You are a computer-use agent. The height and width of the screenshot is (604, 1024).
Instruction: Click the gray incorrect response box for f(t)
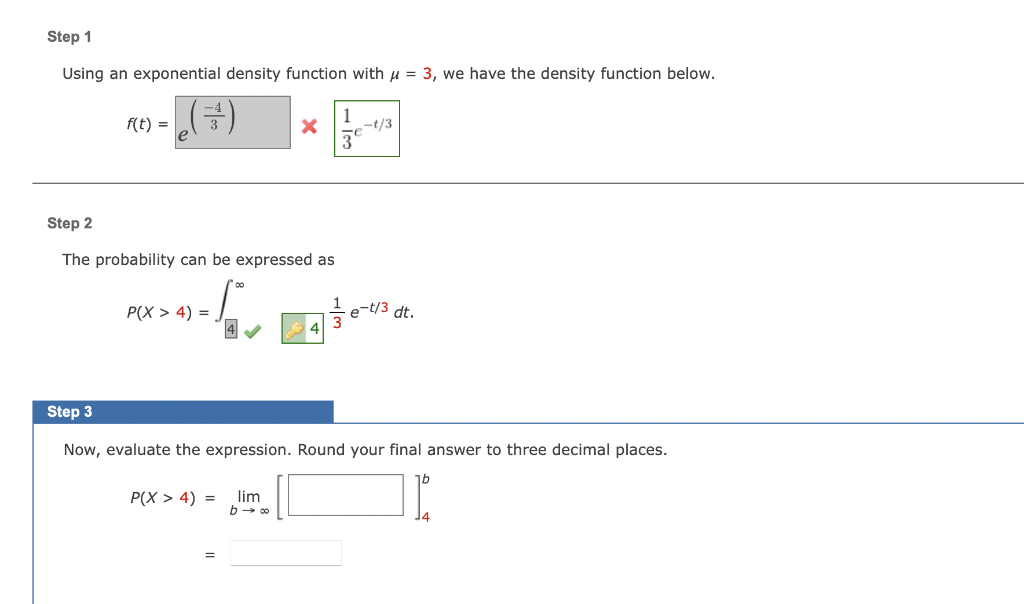(232, 121)
